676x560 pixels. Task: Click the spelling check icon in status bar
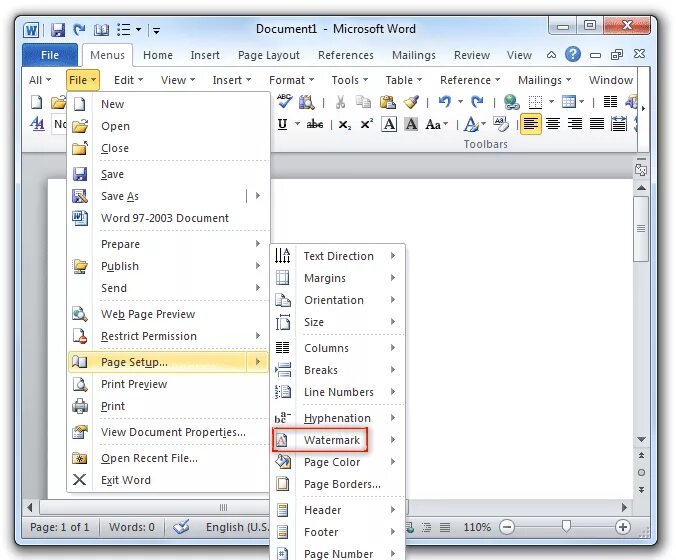point(181,527)
